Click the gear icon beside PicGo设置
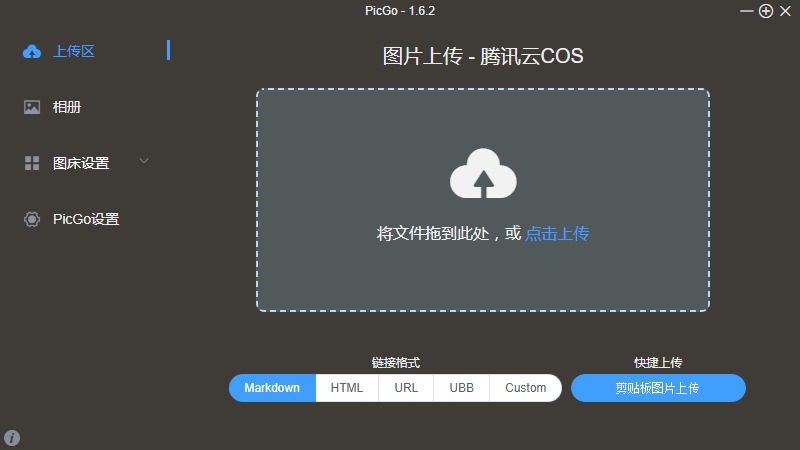The image size is (800, 450). pyautogui.click(x=32, y=219)
